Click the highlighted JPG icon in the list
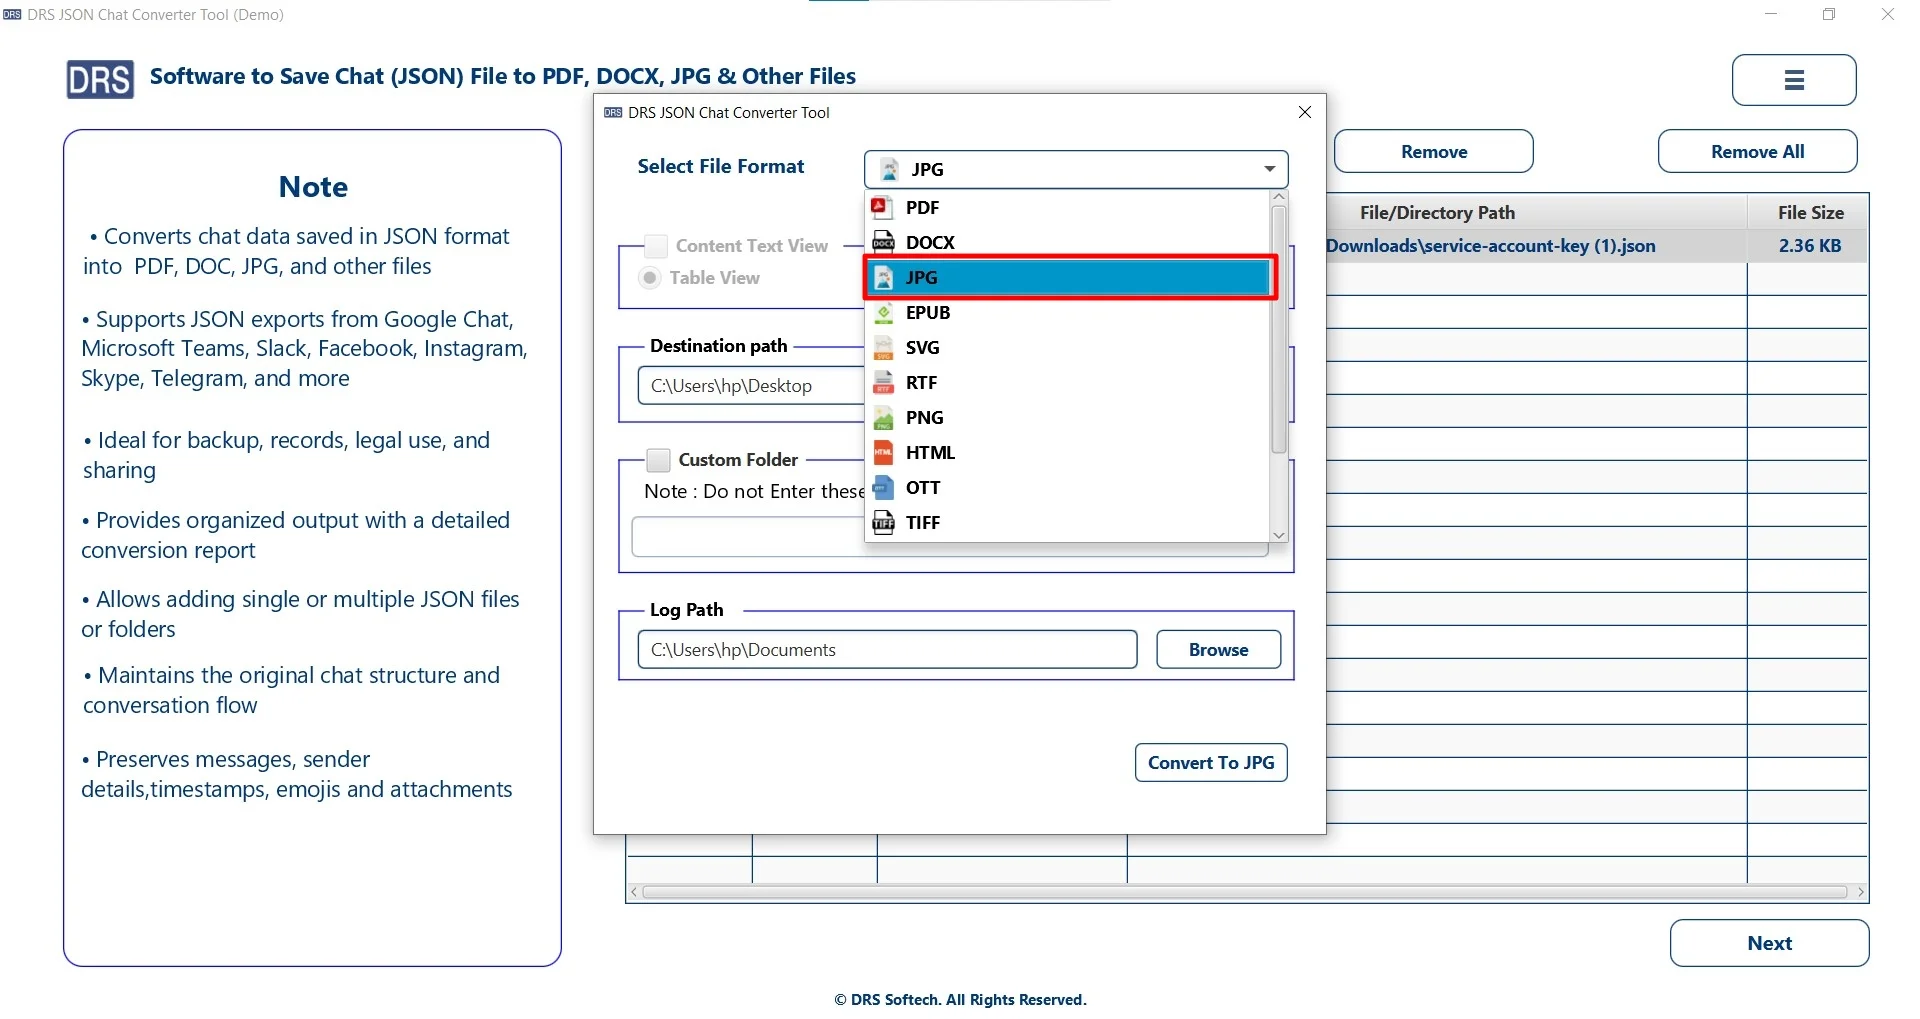Screen dimensions: 1920x1019 (883, 278)
